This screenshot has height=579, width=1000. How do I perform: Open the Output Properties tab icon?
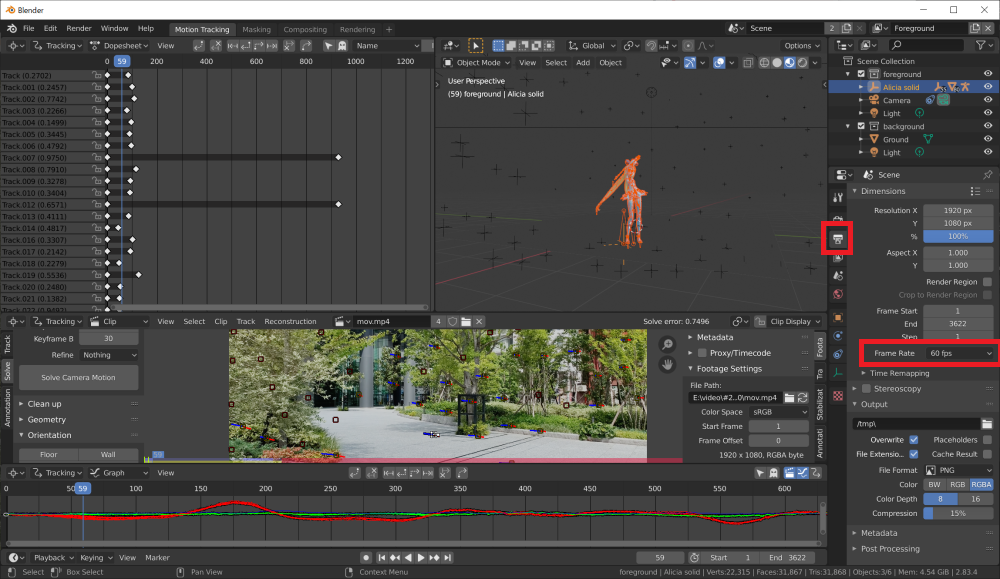(838, 238)
